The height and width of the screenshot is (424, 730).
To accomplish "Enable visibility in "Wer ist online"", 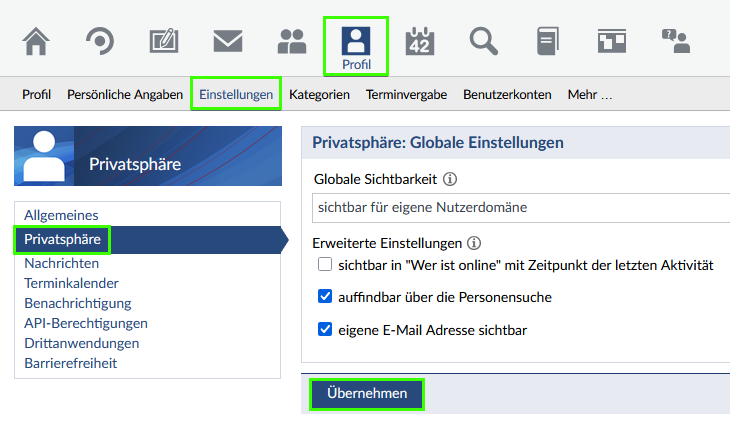I will pyautogui.click(x=324, y=265).
